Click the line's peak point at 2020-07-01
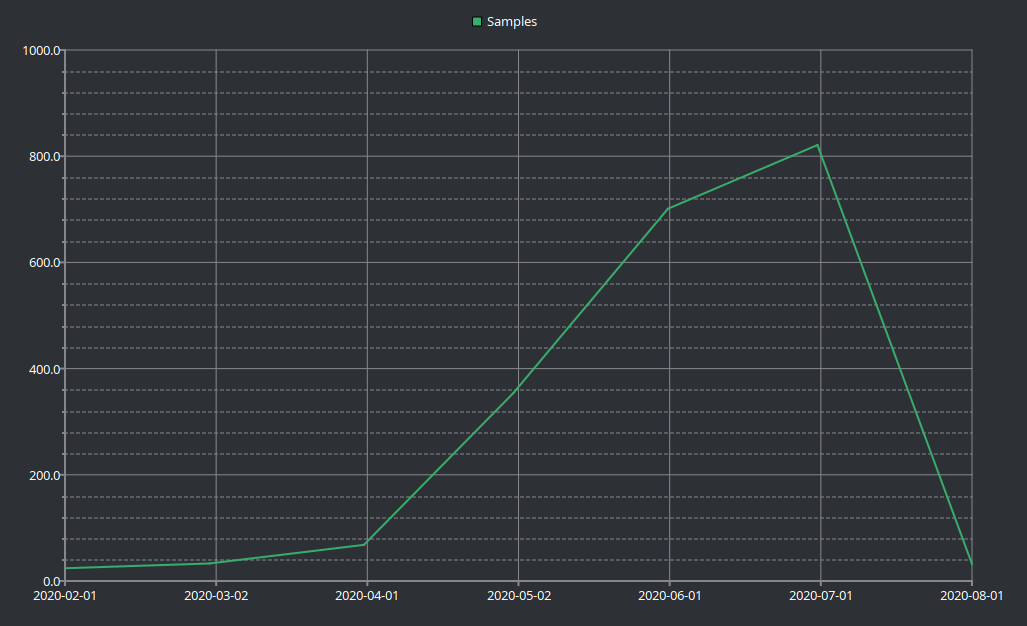This screenshot has width=1027, height=626. pos(818,145)
